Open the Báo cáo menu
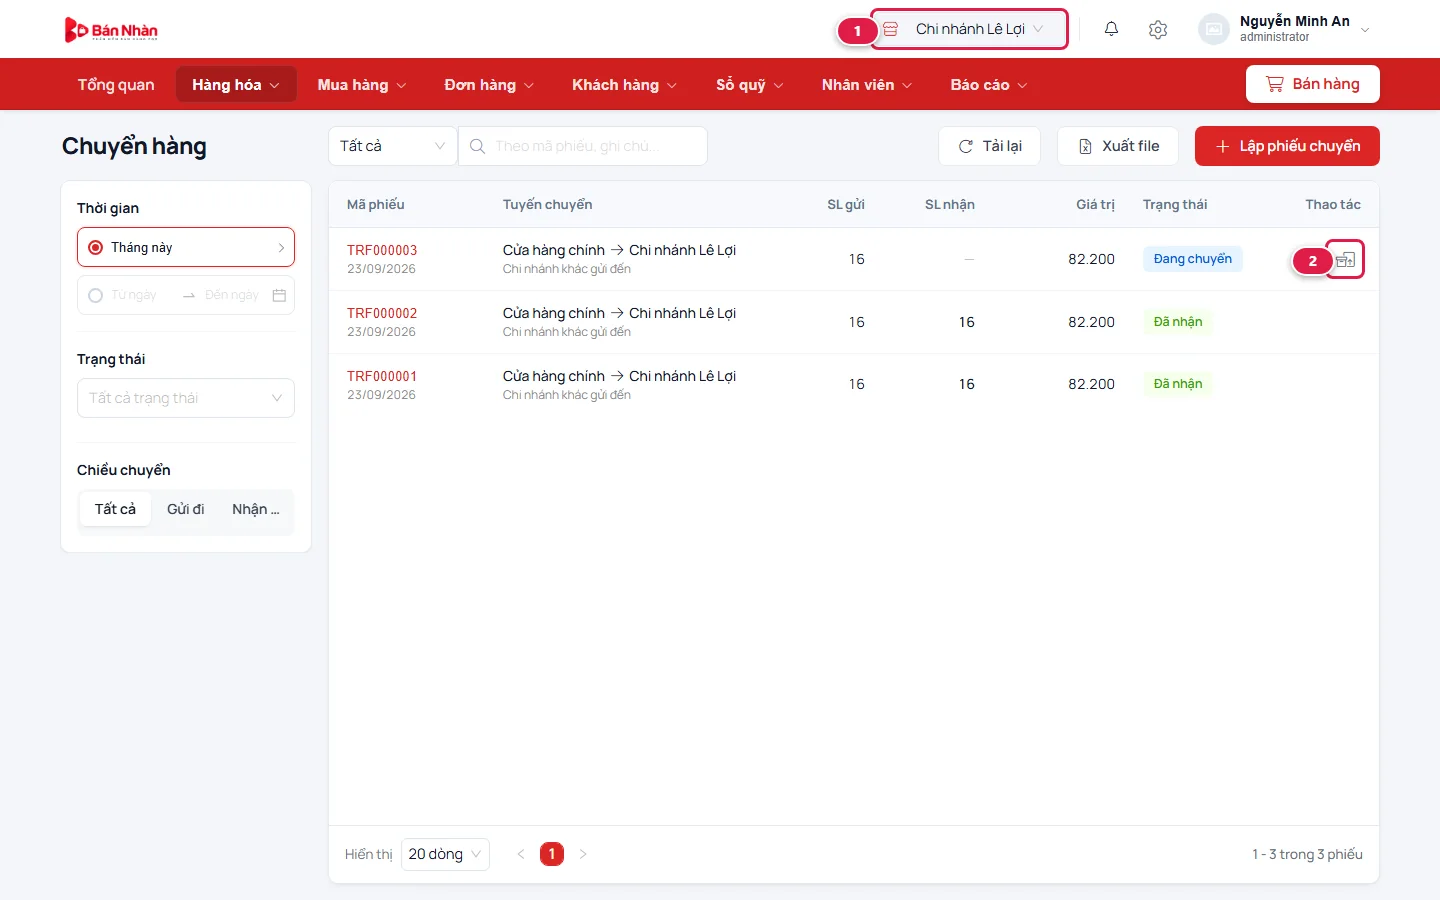This screenshot has width=1440, height=900. click(x=989, y=85)
